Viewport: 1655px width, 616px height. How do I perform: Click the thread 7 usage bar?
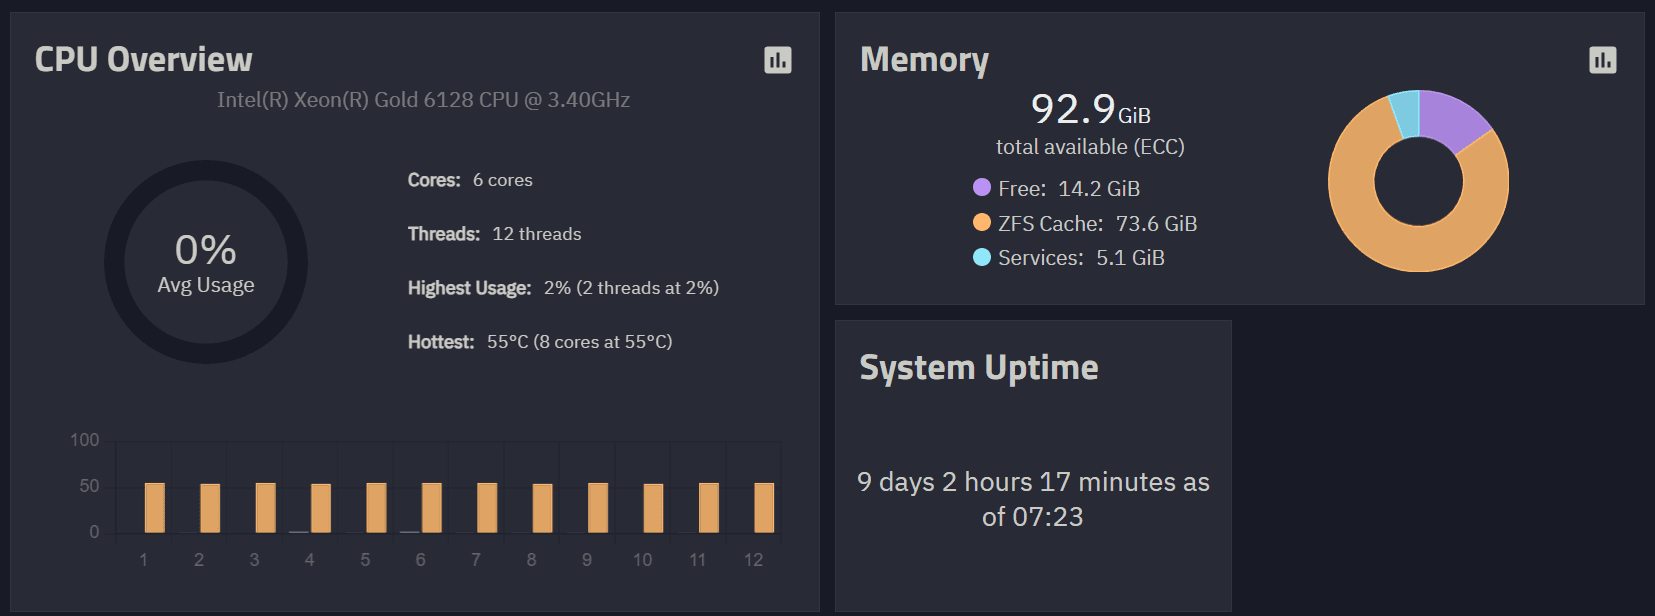[x=487, y=508]
